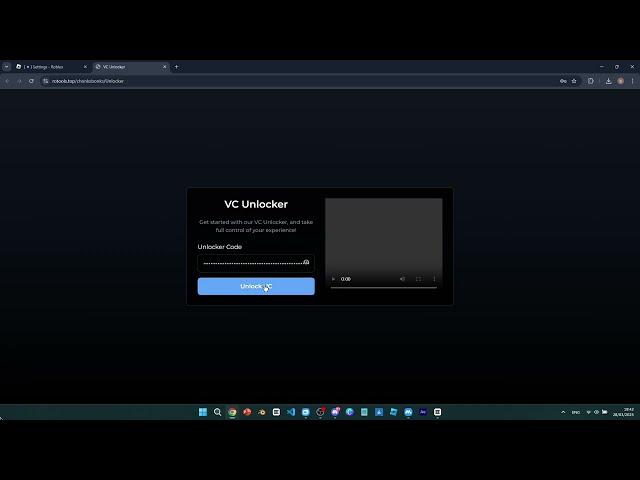Mute the video with the speaker icon
Image resolution: width=640 pixels, height=480 pixels.
(x=403, y=279)
